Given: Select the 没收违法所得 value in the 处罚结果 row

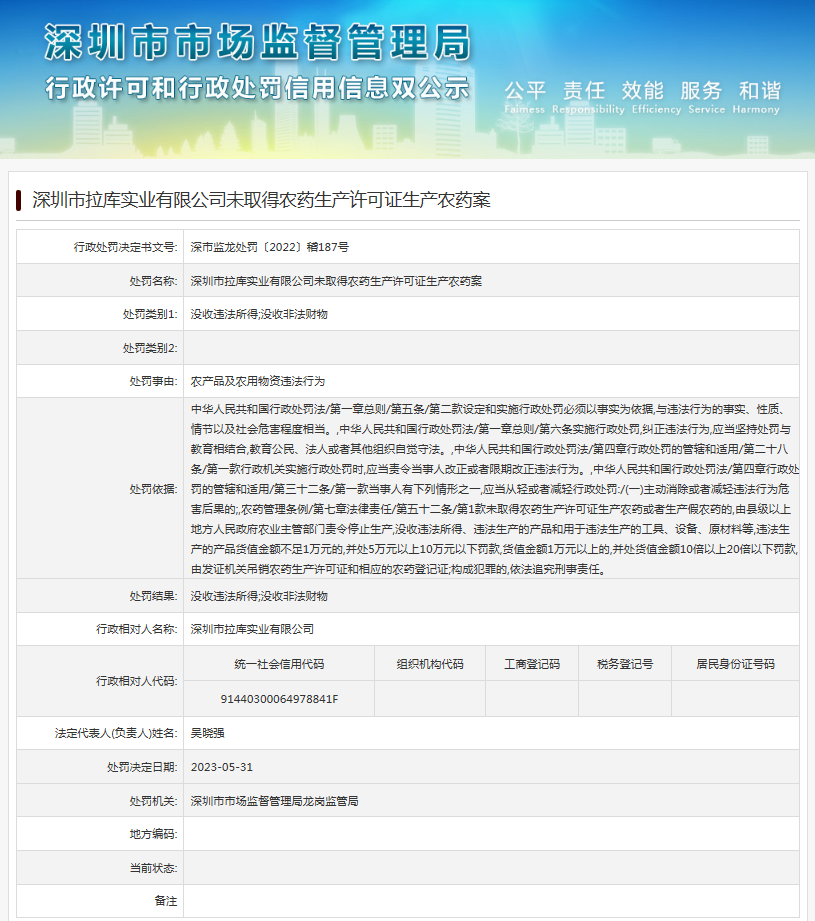Looking at the screenshot, I should pyautogui.click(x=259, y=596).
